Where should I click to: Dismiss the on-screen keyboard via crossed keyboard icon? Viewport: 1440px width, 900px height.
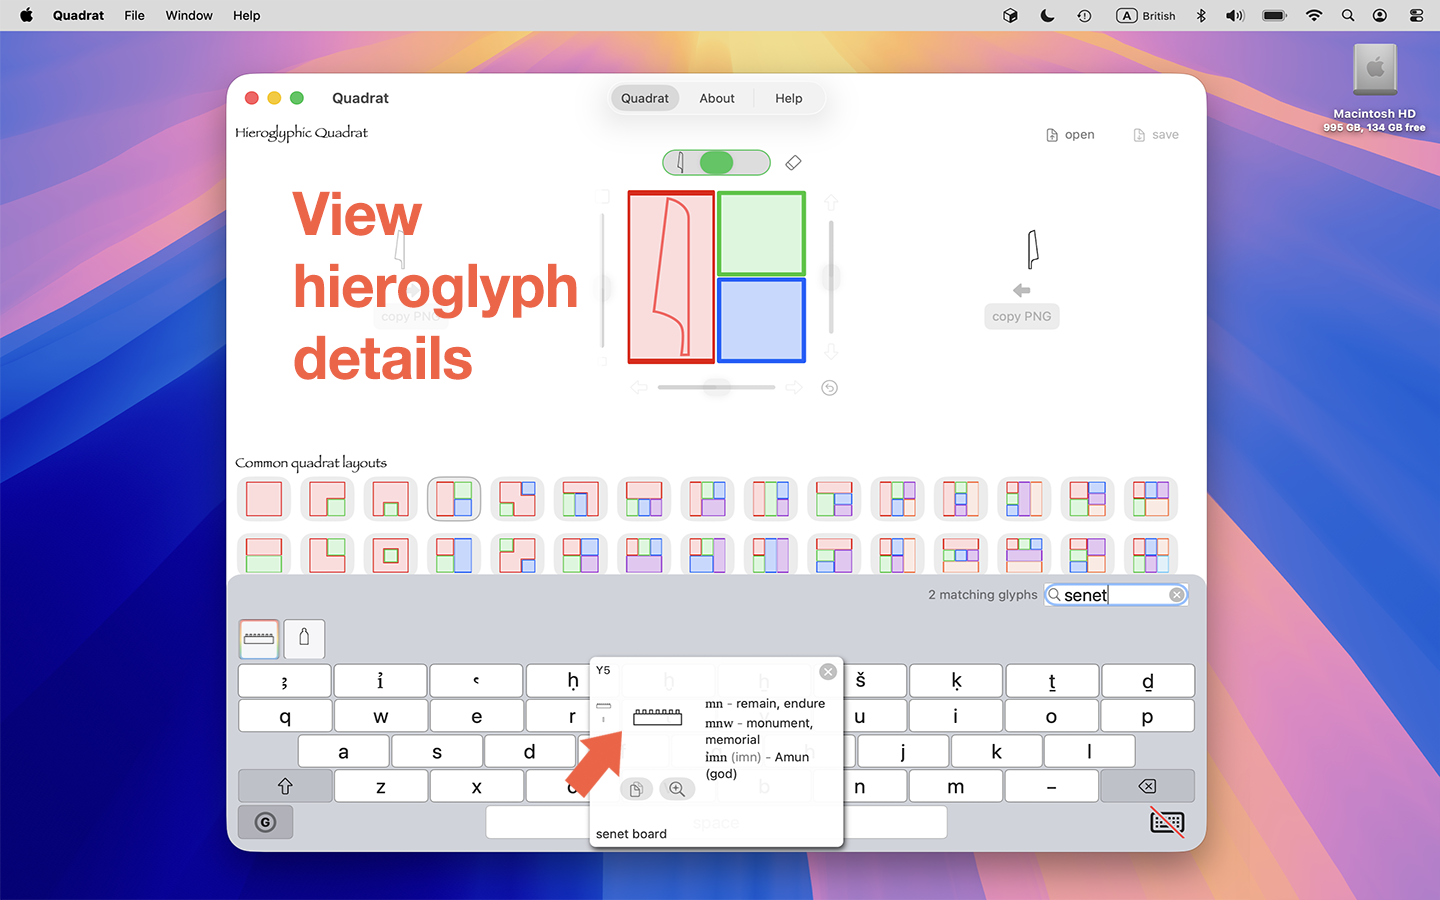pos(1167,822)
